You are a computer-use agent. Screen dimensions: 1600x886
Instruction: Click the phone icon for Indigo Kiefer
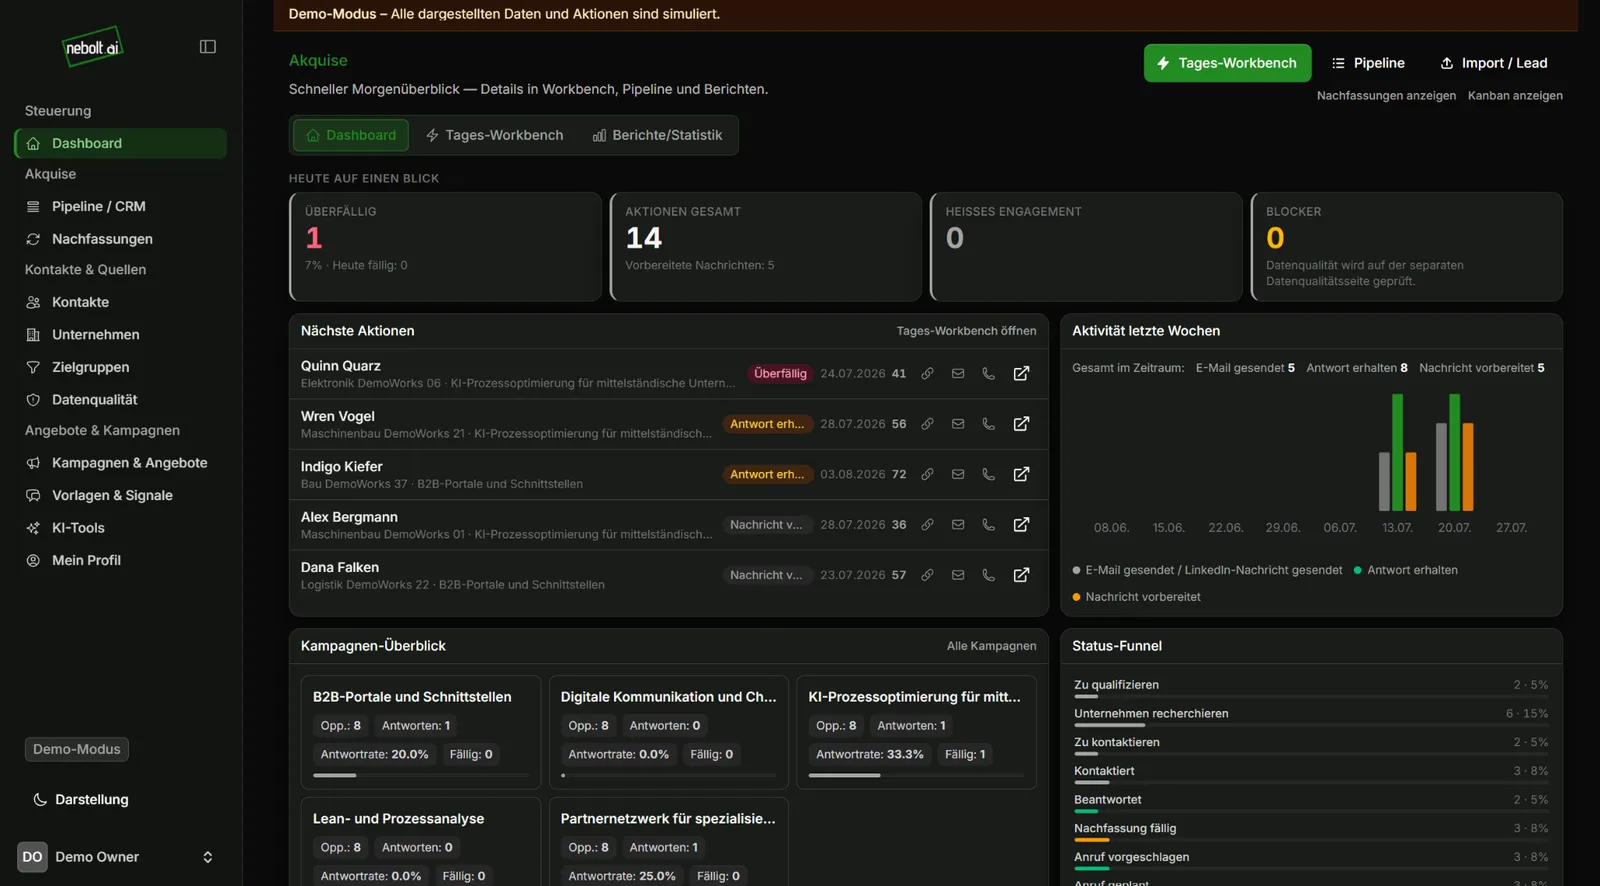click(x=988, y=474)
